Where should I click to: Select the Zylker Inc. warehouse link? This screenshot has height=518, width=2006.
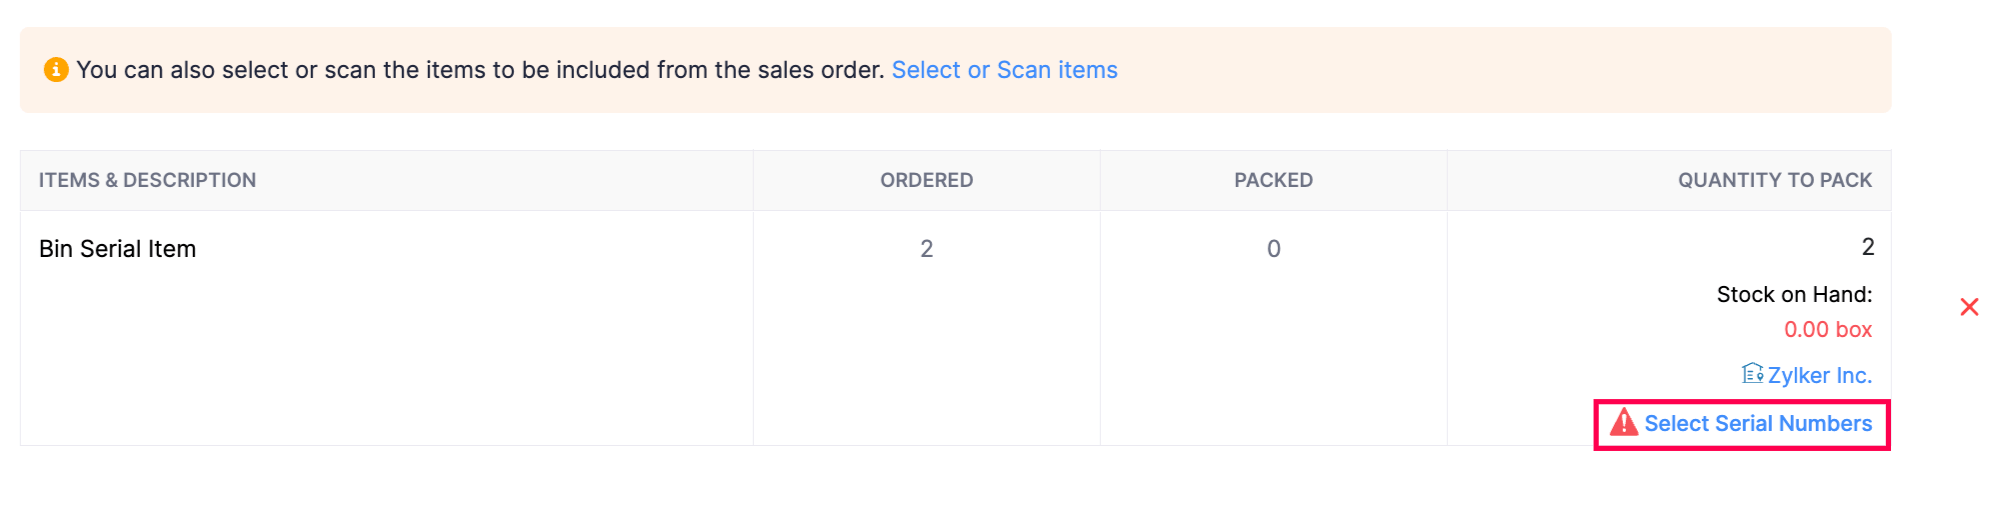[1819, 376]
